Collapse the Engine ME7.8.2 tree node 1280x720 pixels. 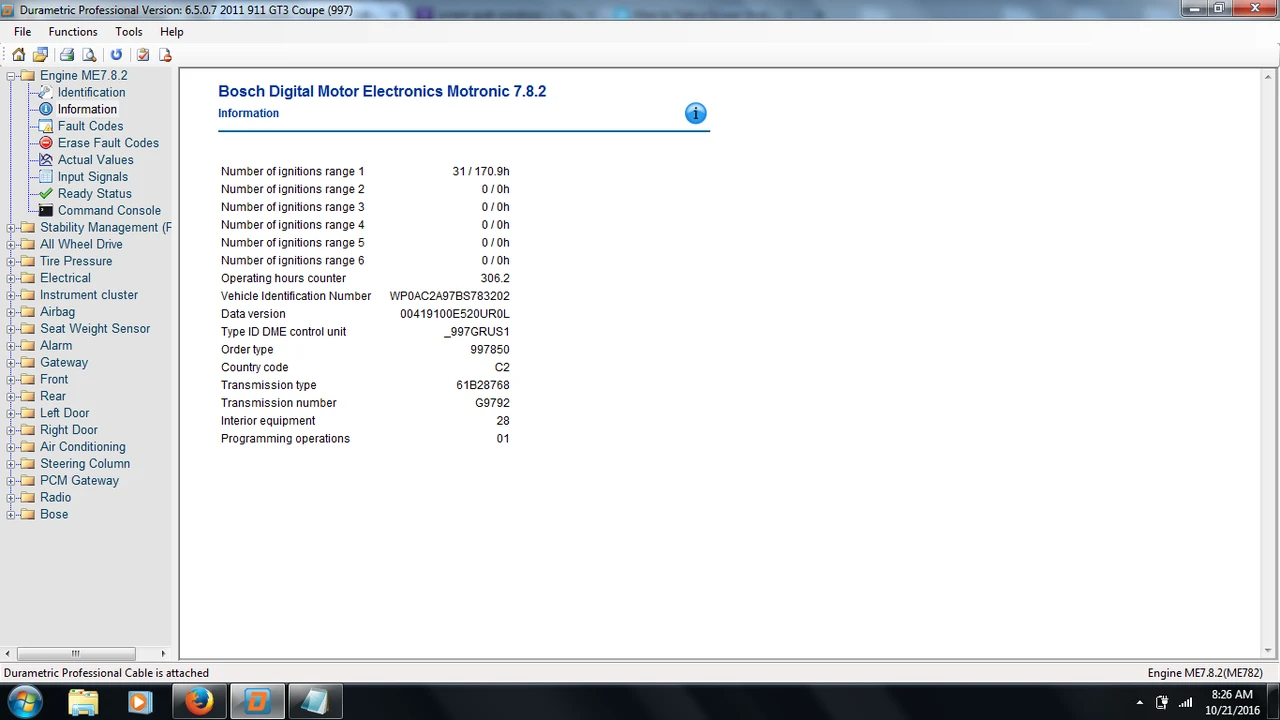coord(11,76)
